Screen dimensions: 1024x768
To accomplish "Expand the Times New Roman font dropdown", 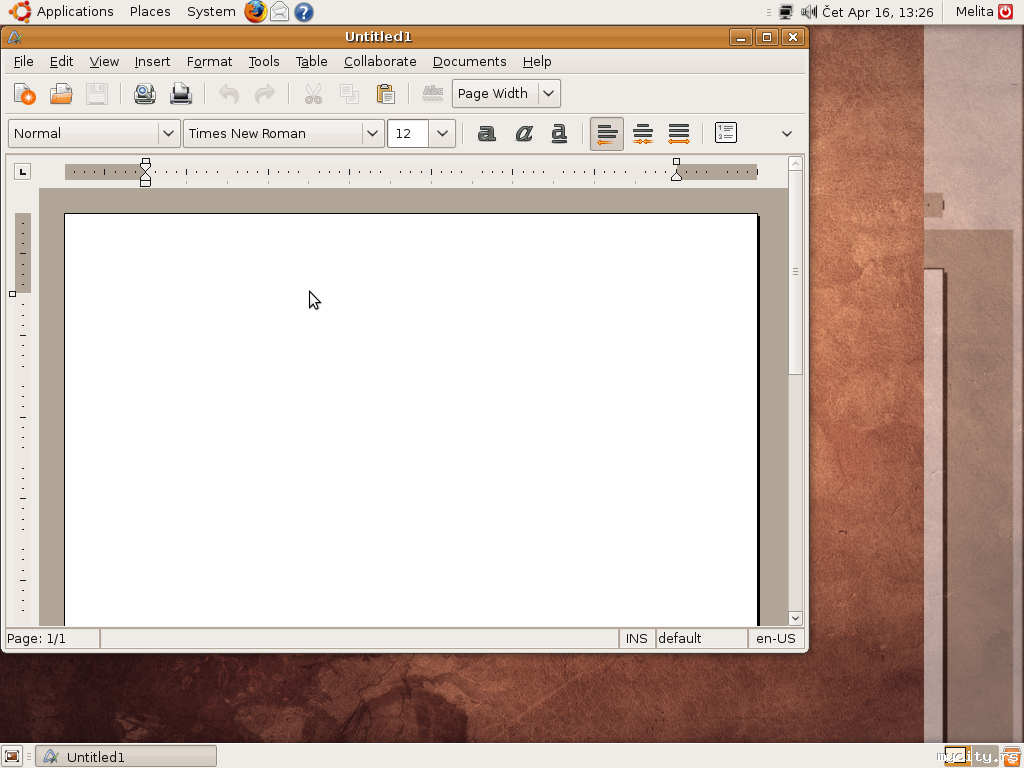I will coord(372,133).
